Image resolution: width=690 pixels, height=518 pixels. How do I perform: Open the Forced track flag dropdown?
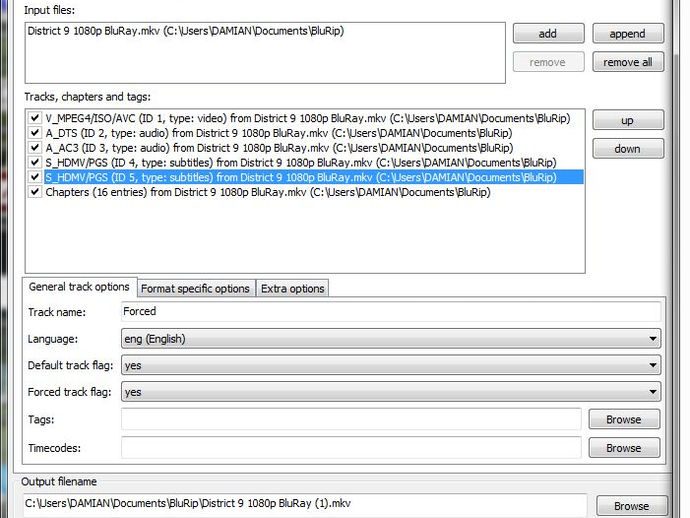(x=391, y=392)
